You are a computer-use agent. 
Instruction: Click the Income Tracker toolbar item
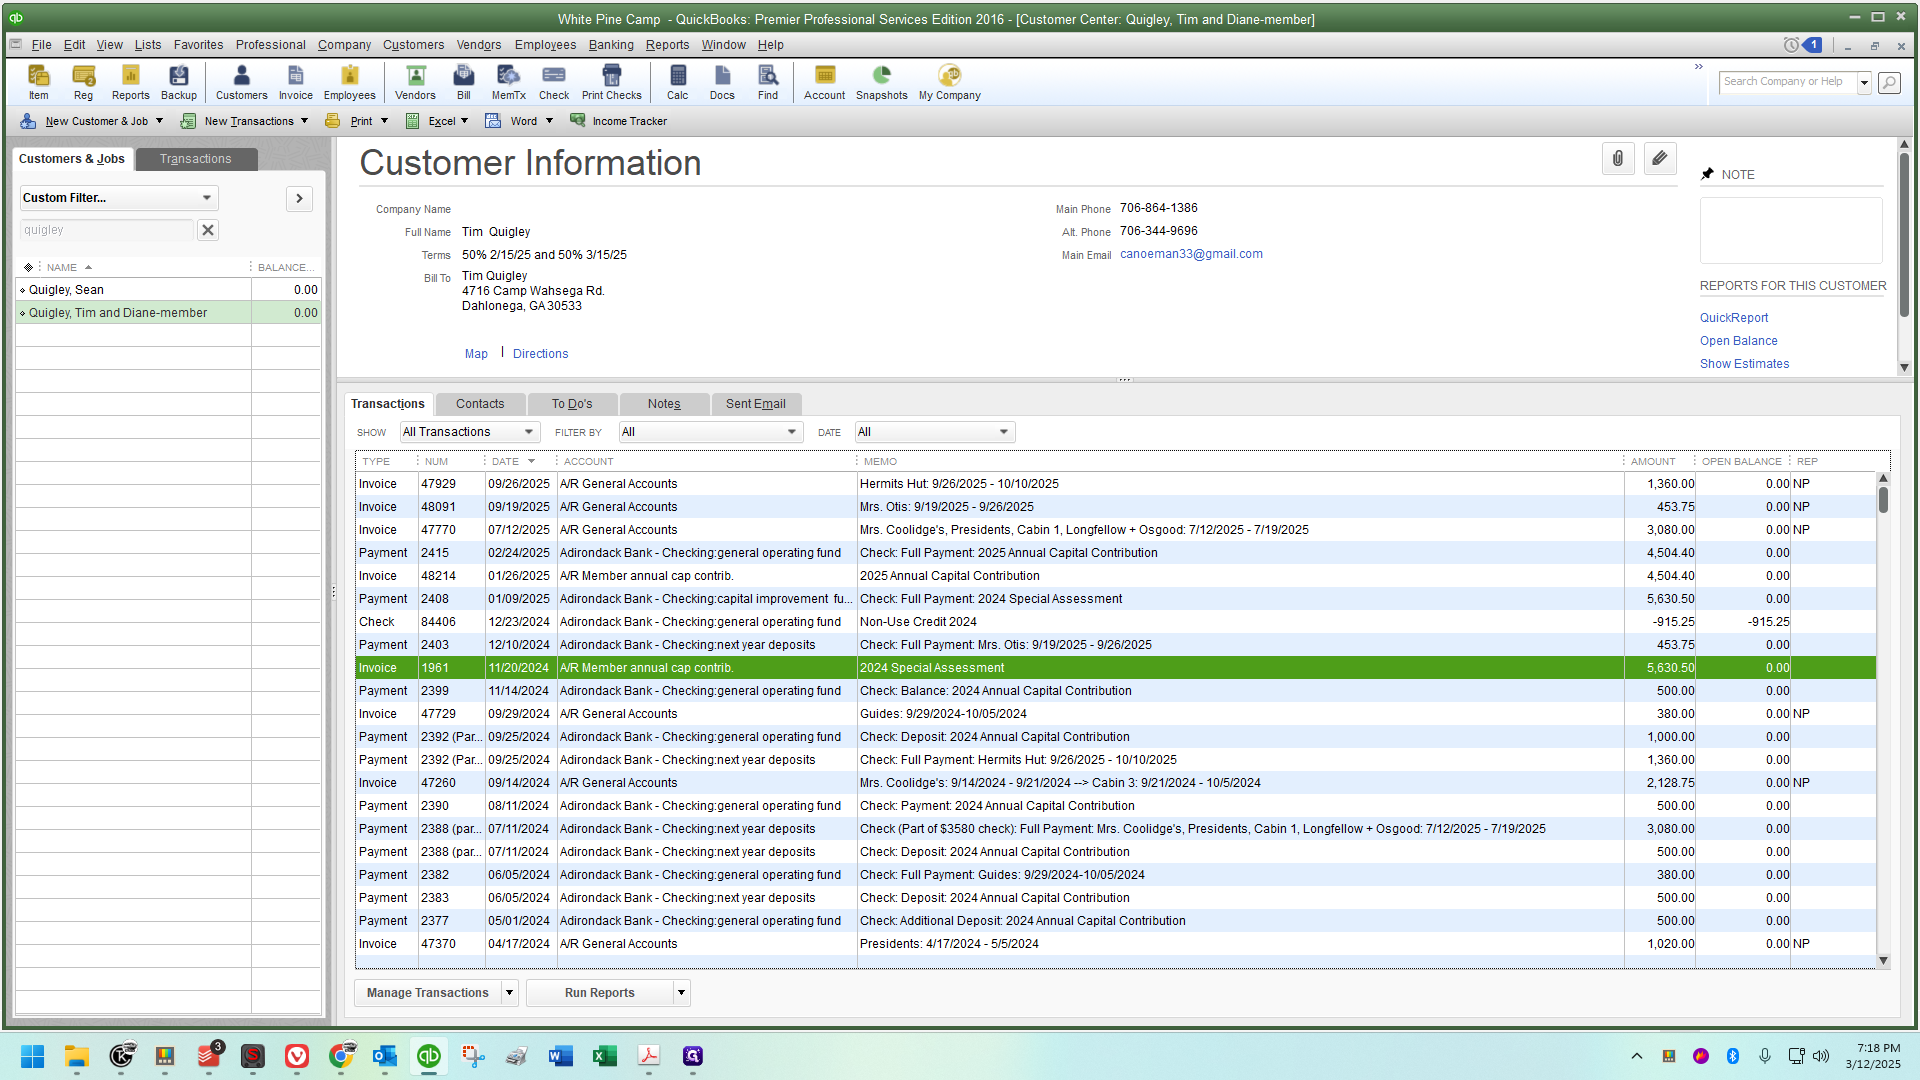(x=618, y=121)
